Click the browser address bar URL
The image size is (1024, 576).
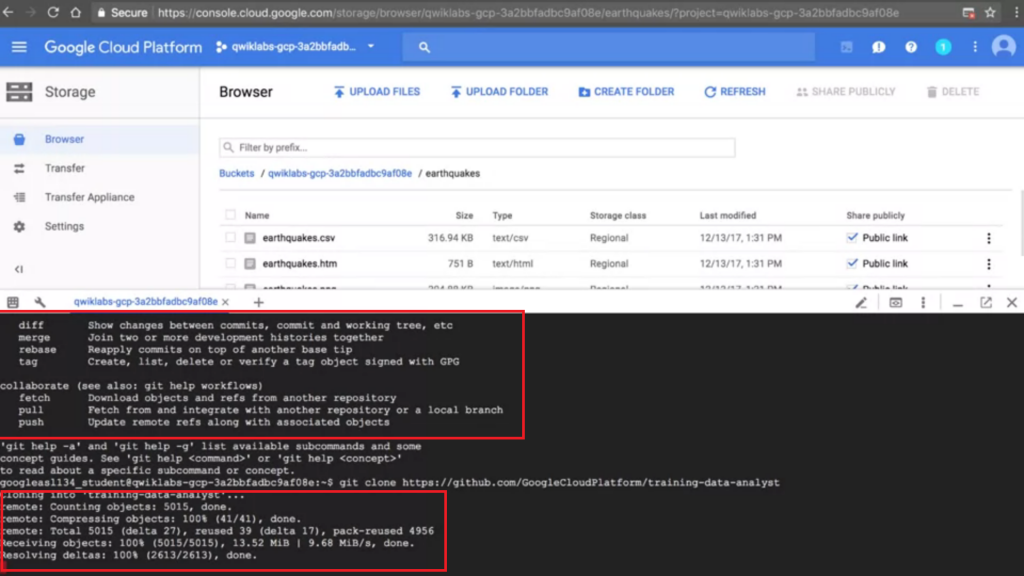528,12
